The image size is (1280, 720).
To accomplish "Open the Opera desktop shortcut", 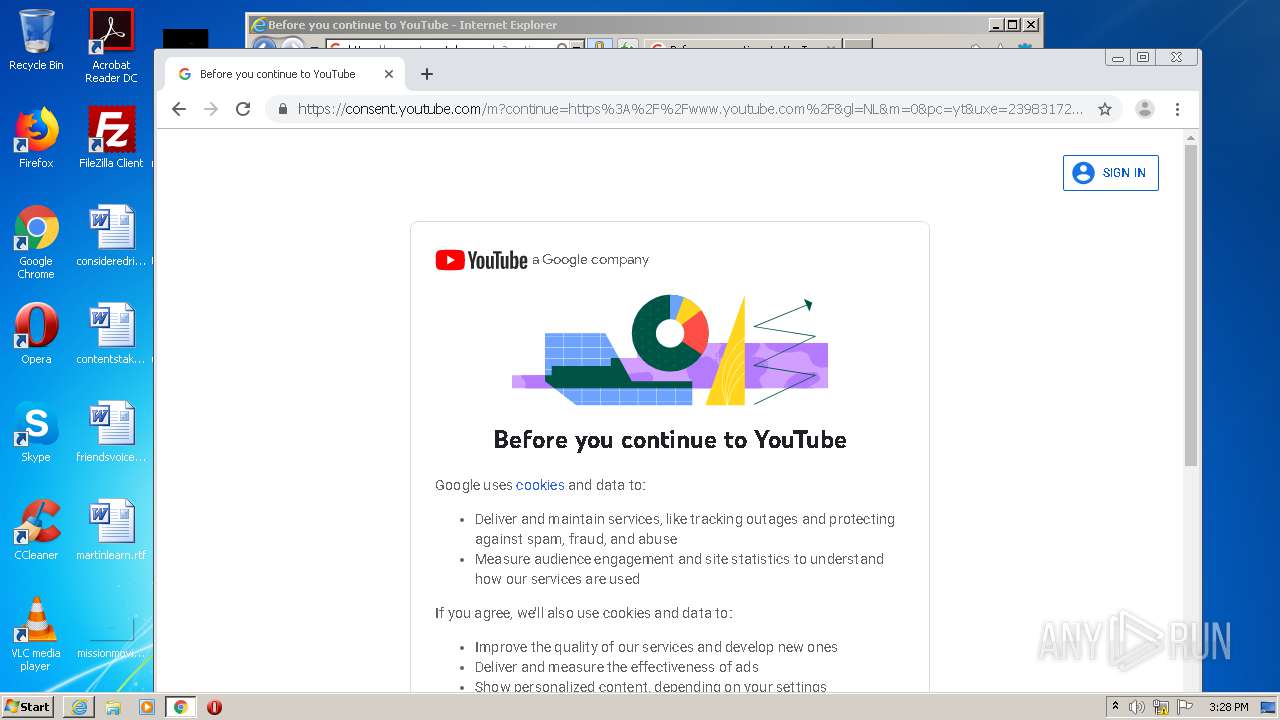I will 36,334.
